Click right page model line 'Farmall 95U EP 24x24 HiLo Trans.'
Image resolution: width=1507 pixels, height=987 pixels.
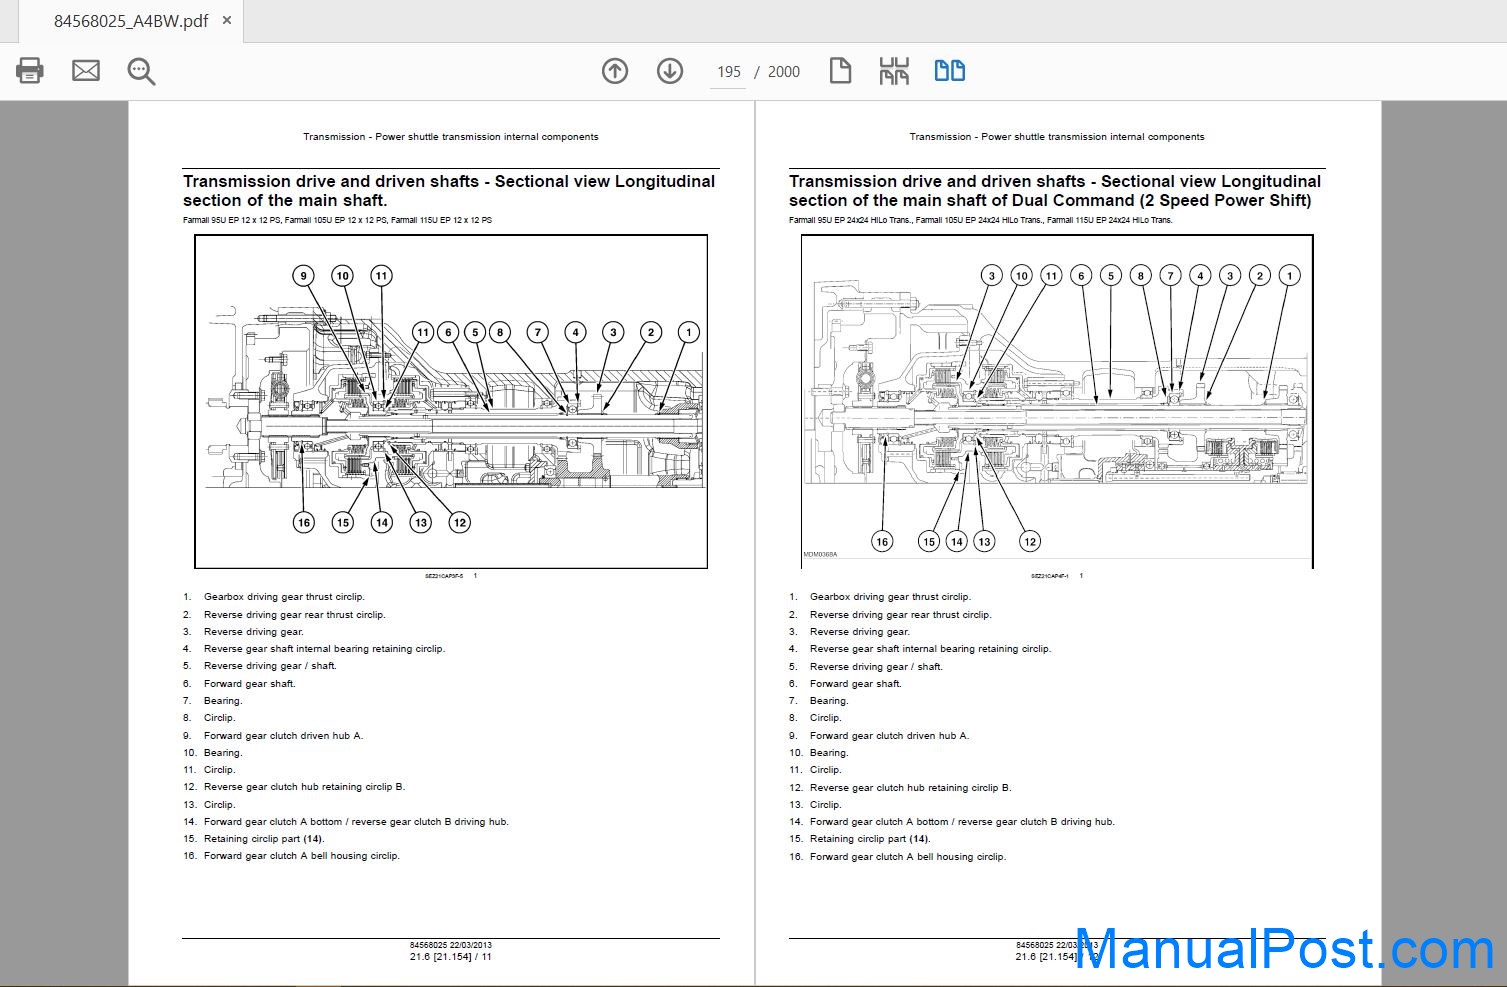(850, 220)
